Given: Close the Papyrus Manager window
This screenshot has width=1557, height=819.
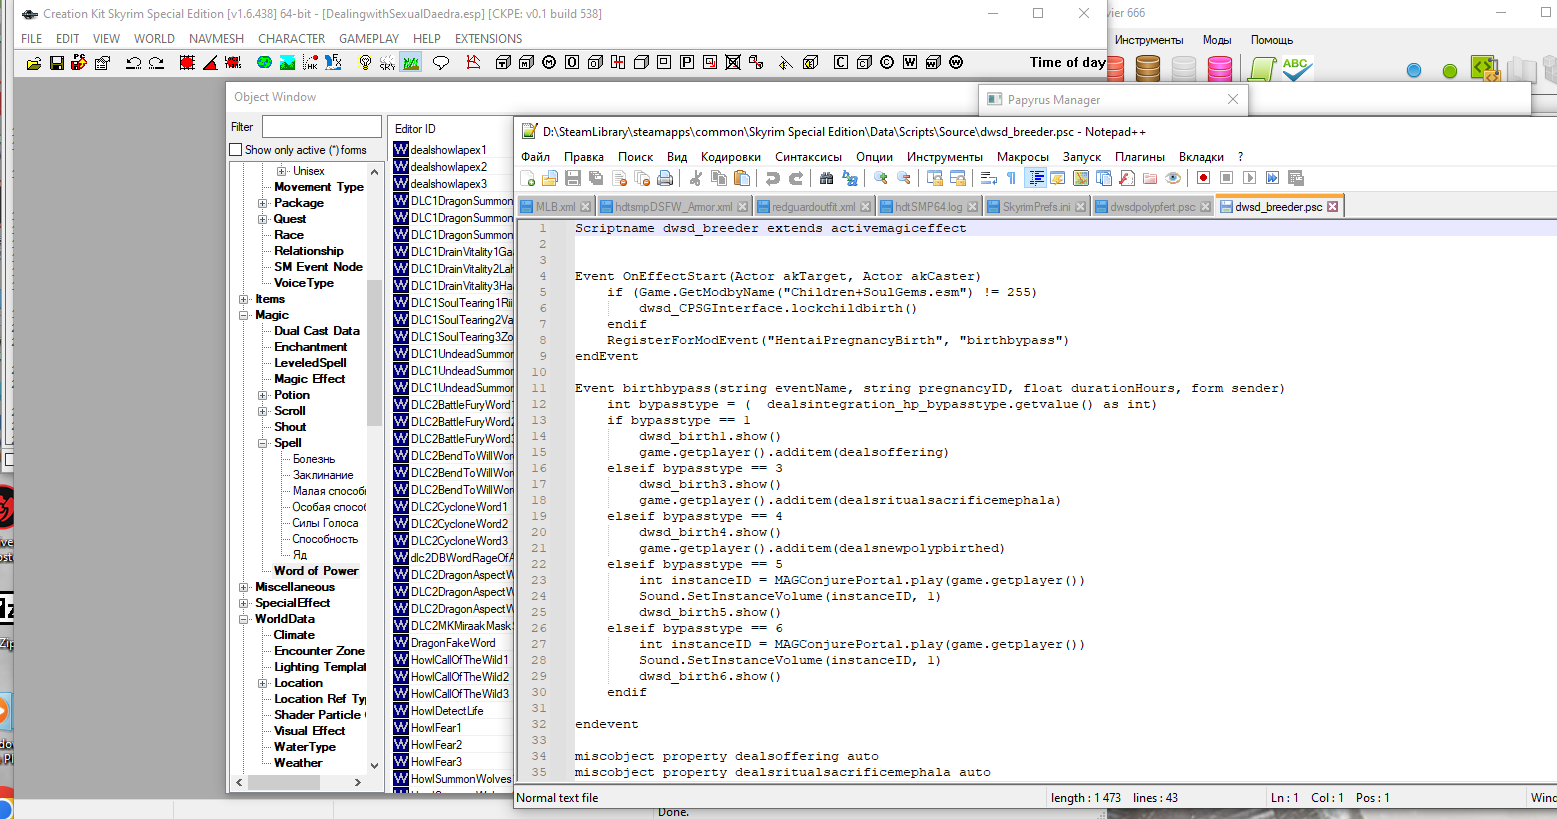Looking at the screenshot, I should pyautogui.click(x=1233, y=99).
